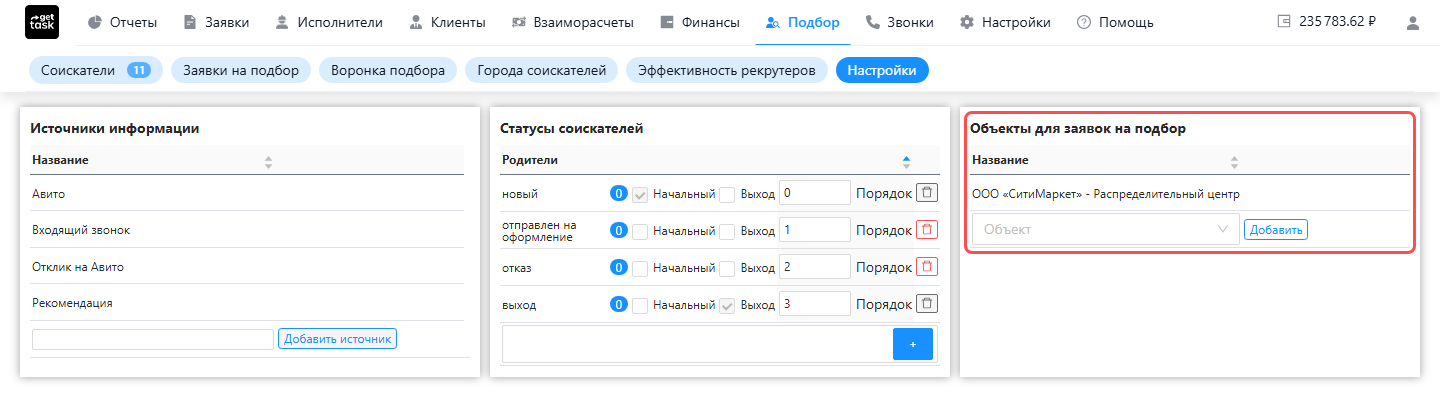Toggle Выход for 'отправлен на оформление'

pyautogui.click(x=727, y=231)
